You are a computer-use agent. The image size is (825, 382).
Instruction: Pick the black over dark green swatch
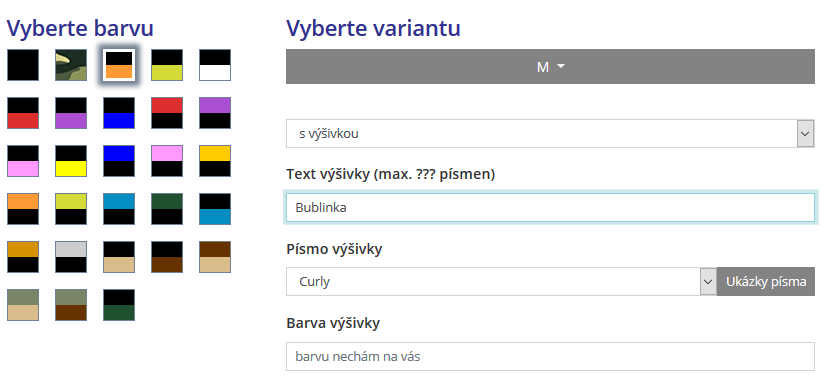[x=119, y=305]
